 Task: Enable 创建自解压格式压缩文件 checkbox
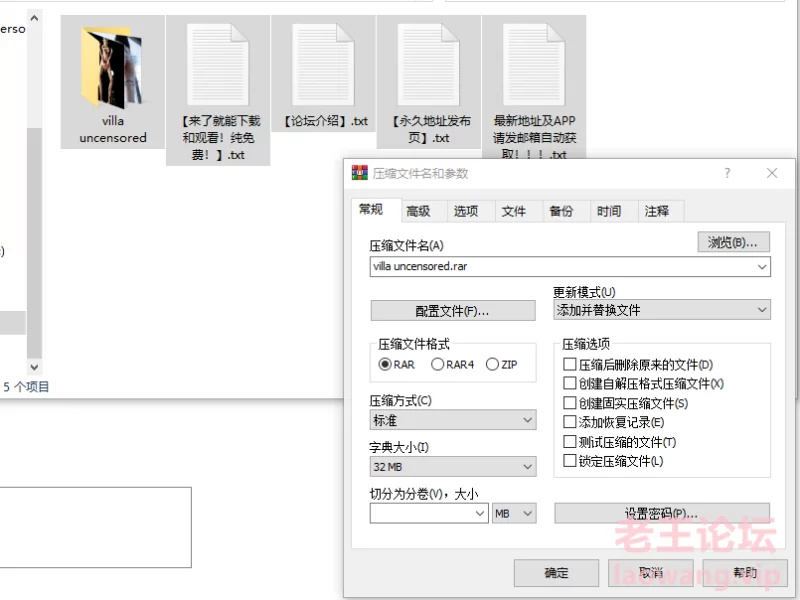(x=569, y=383)
